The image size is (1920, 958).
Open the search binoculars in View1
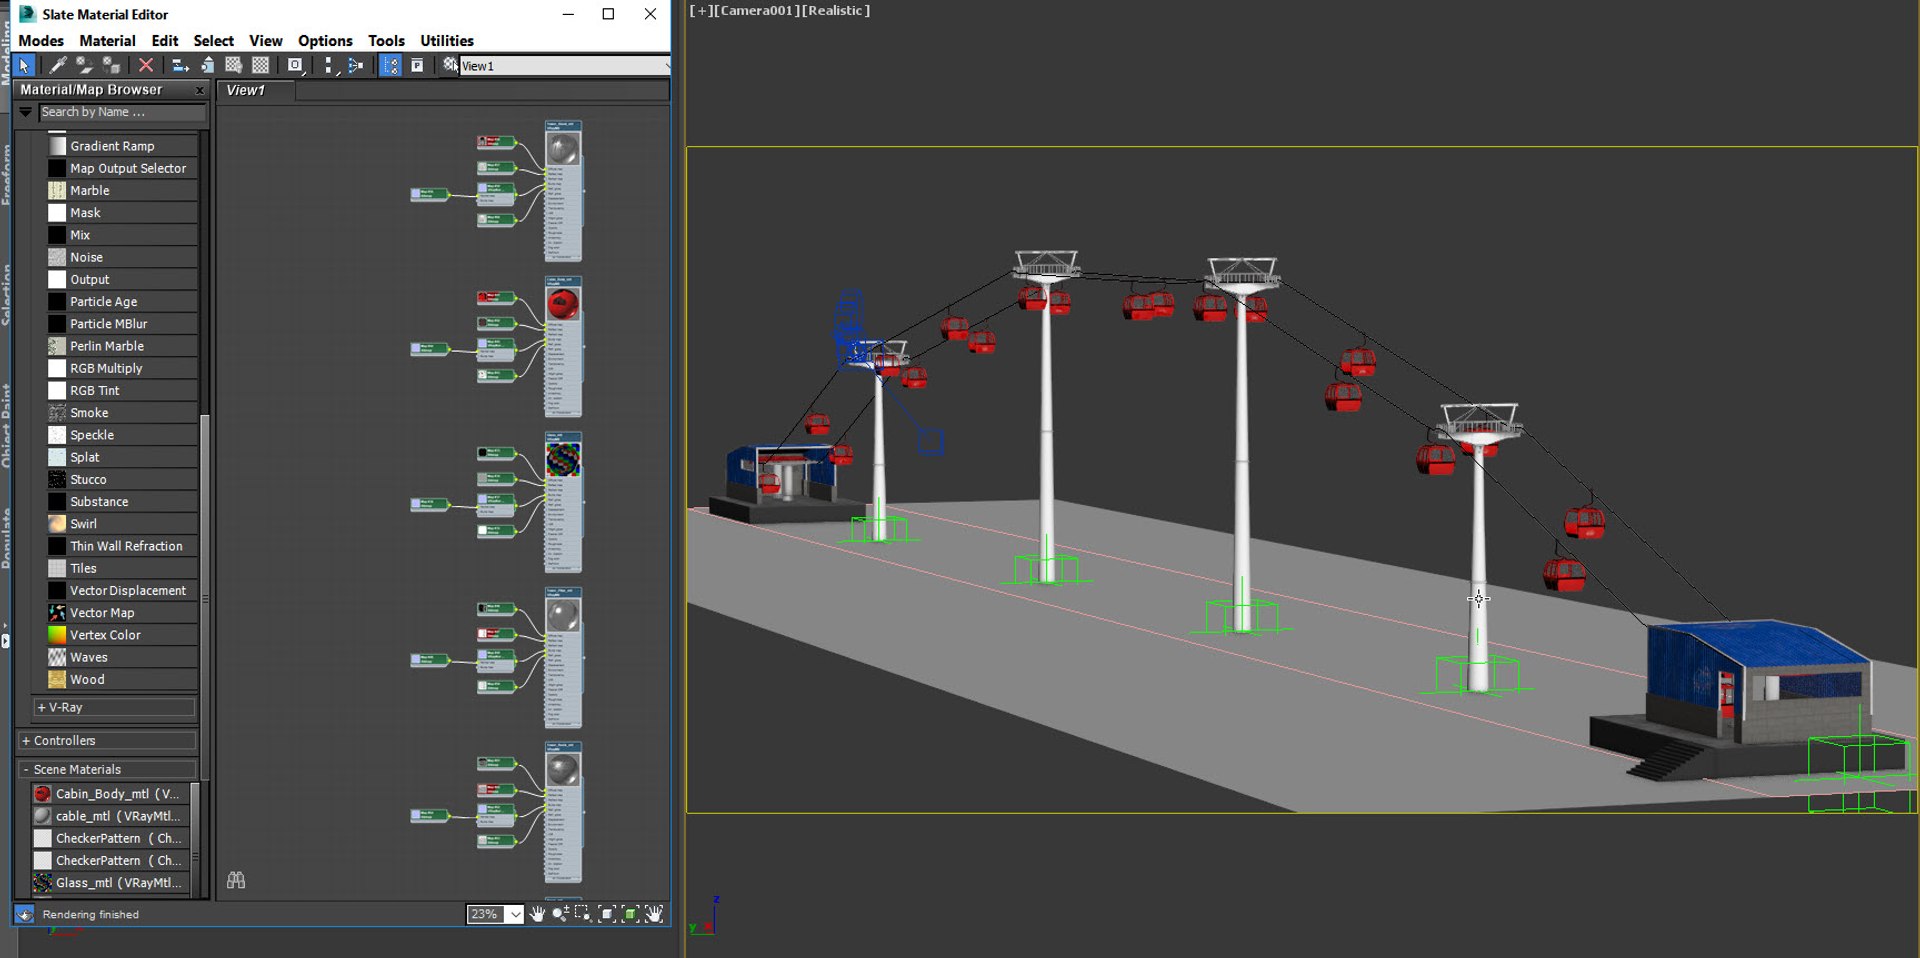(236, 880)
